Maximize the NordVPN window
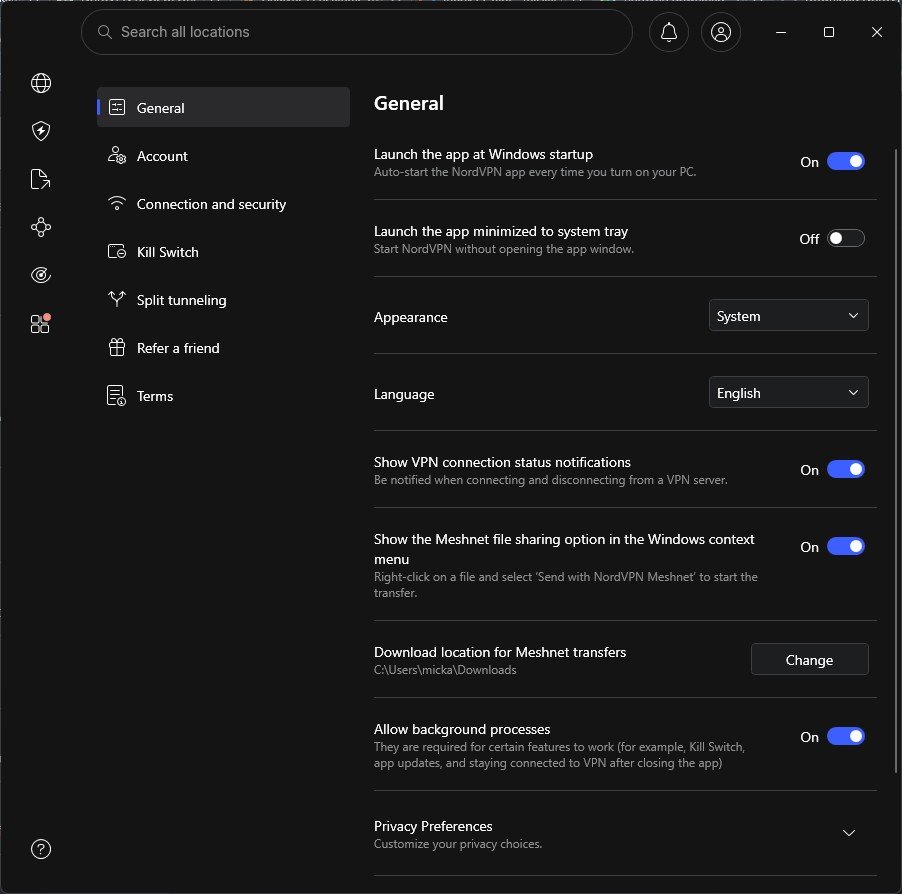Viewport: 902px width, 894px height. pos(829,32)
